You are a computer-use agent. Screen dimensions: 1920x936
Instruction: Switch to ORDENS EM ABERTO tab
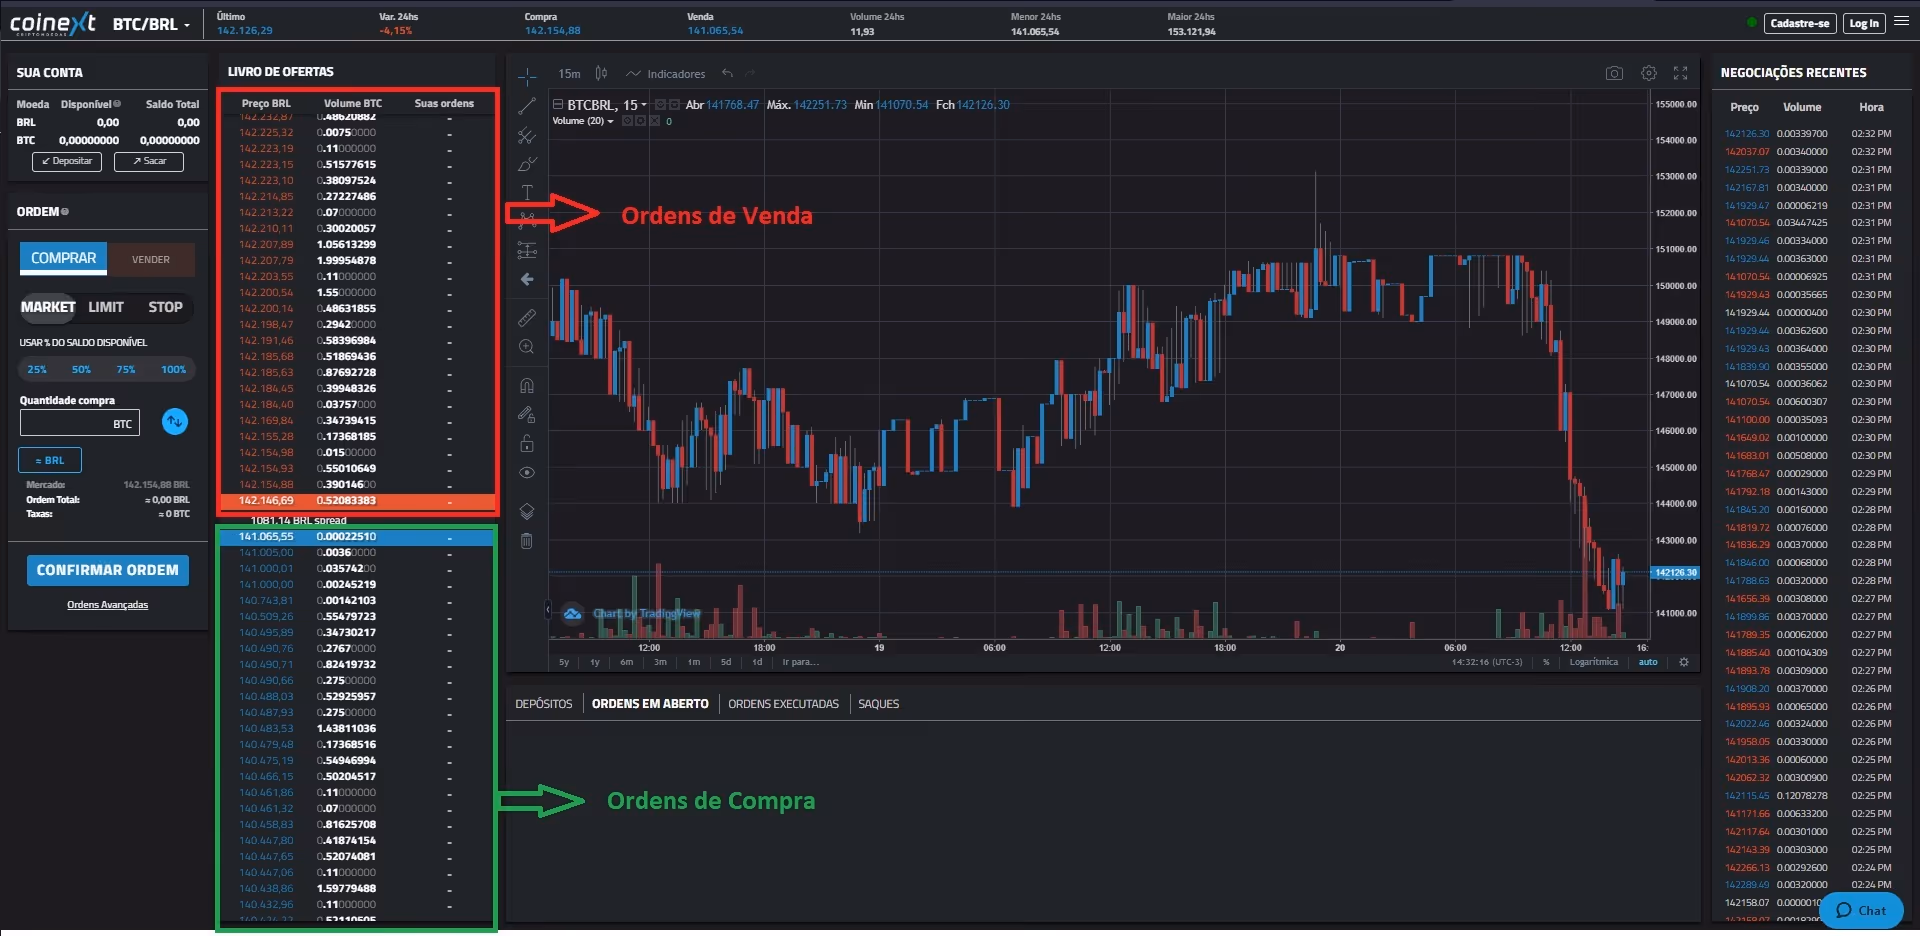[650, 704]
